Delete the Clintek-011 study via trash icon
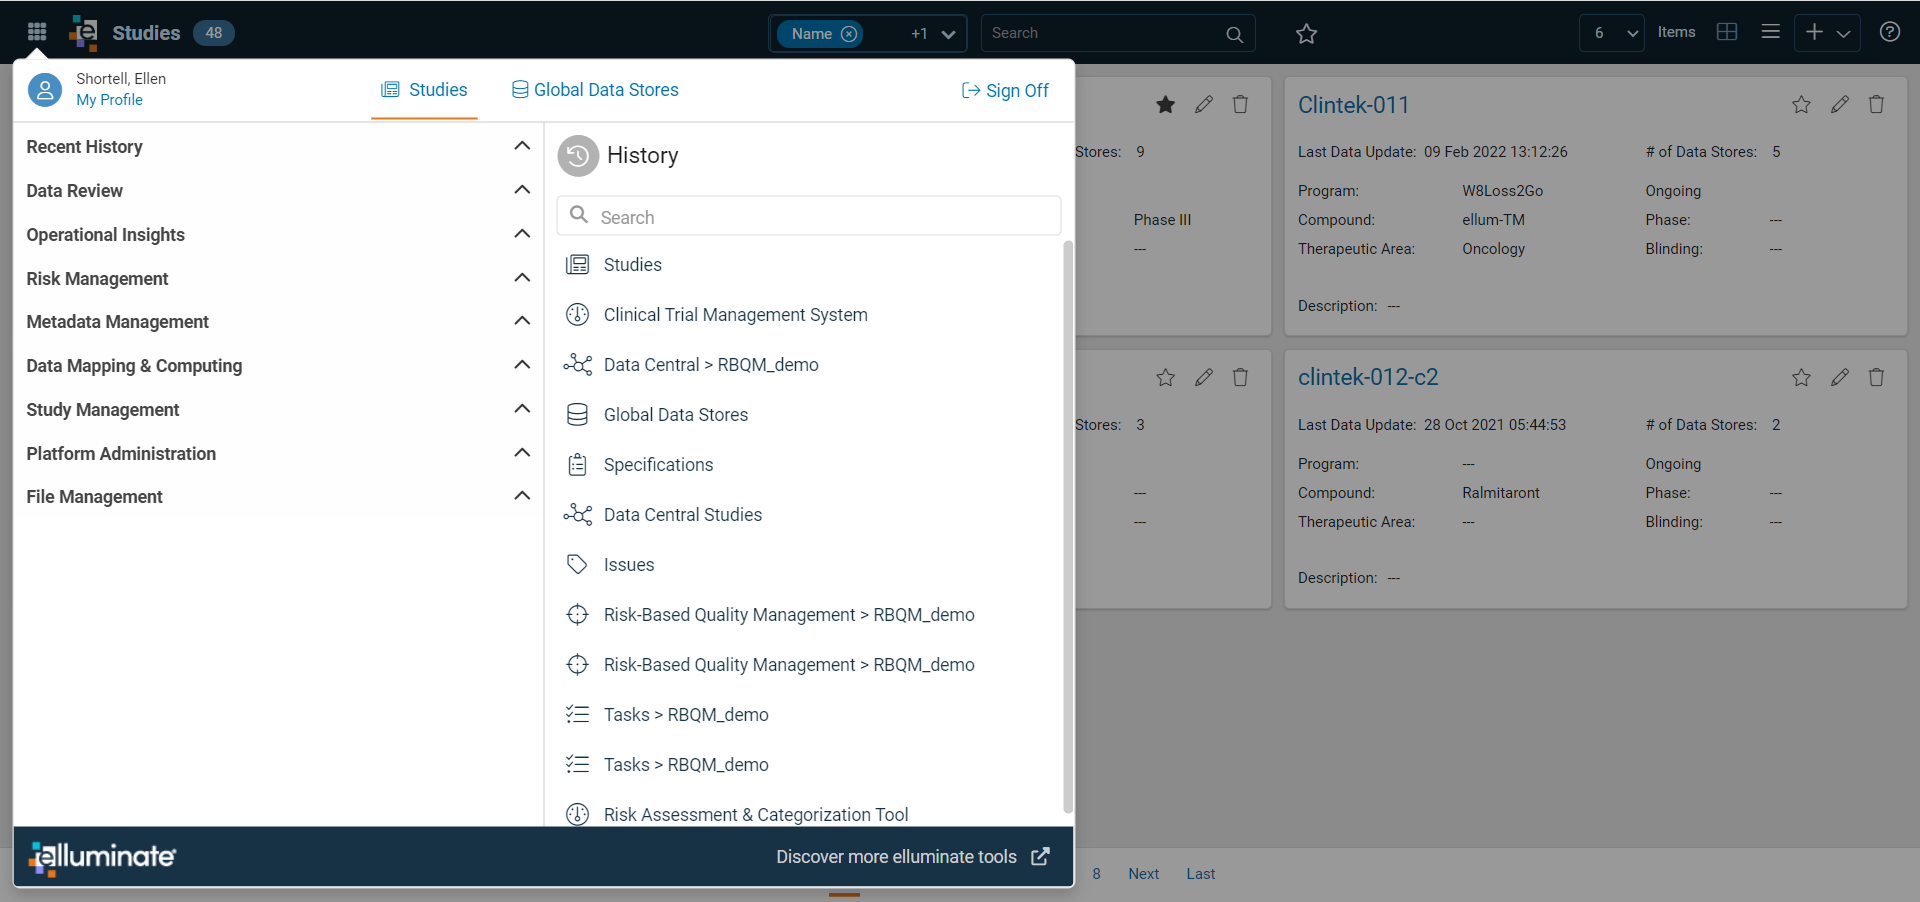1920x902 pixels. pos(1877,105)
